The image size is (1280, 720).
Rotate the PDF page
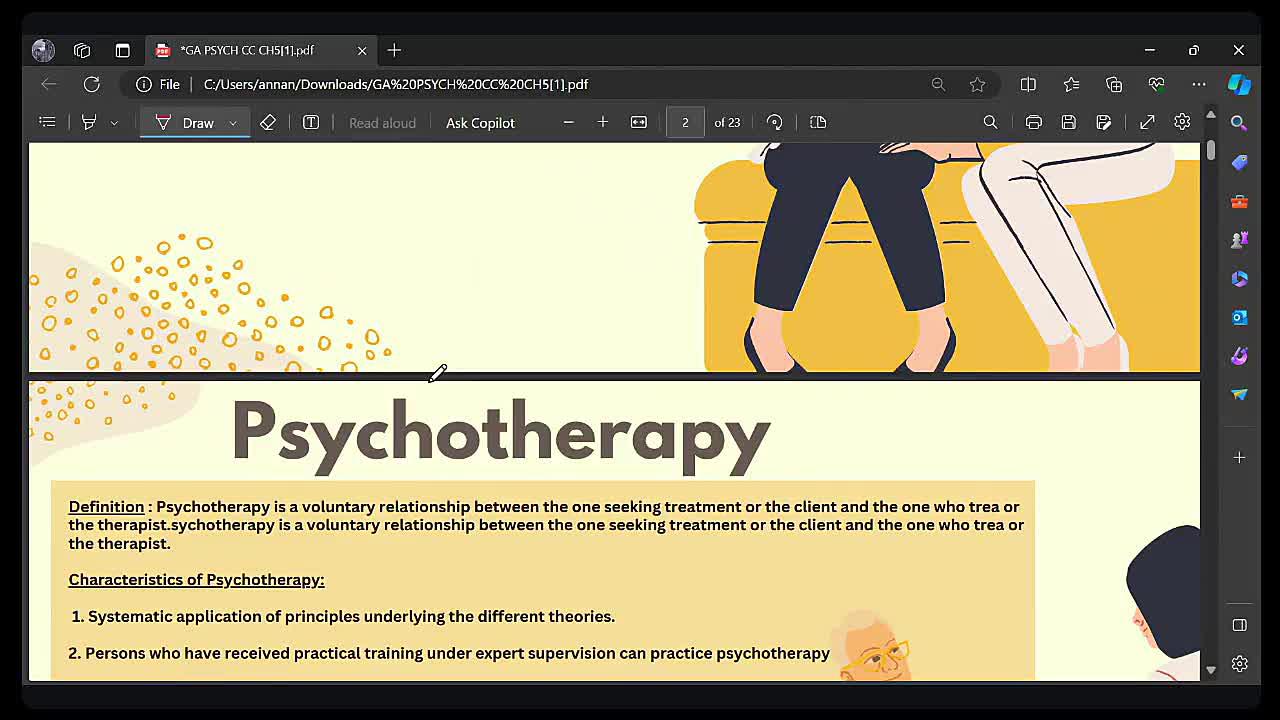774,122
